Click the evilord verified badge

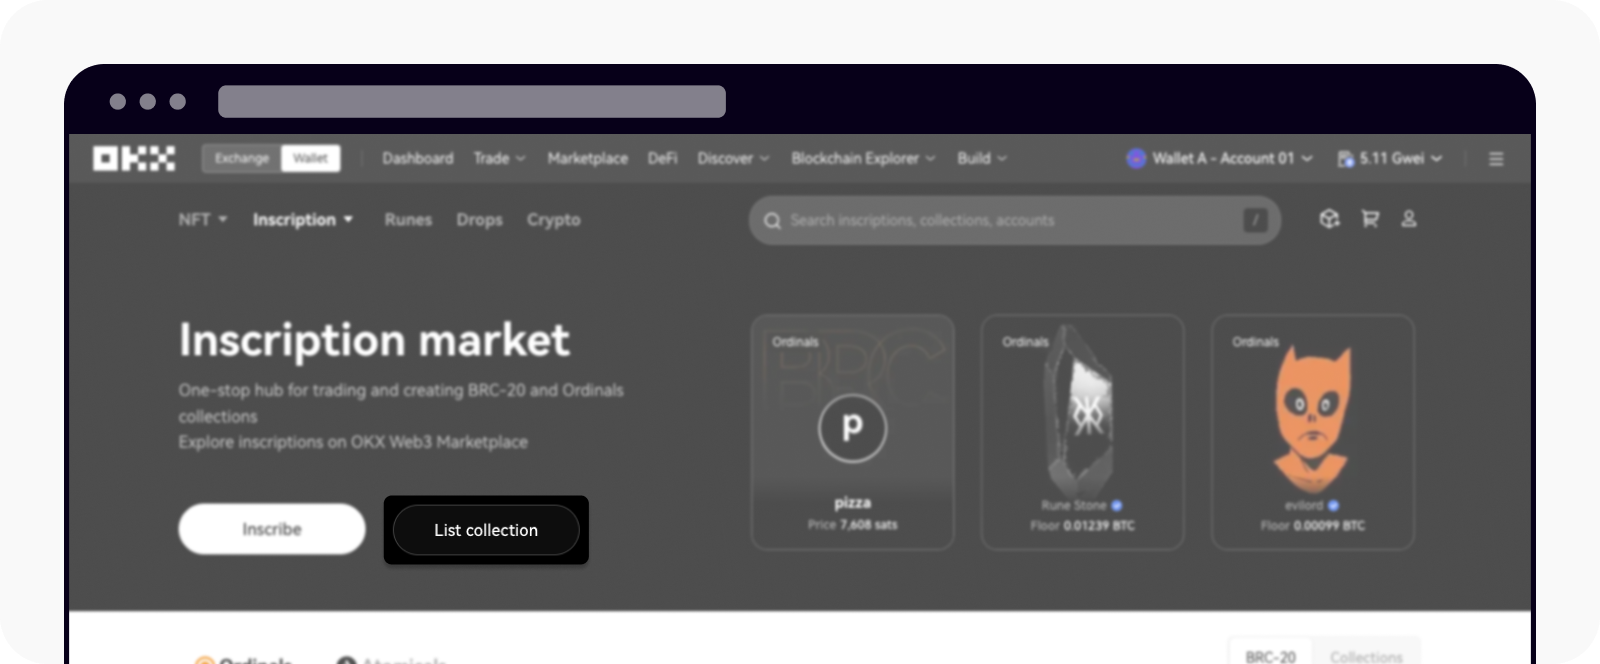pos(1334,506)
